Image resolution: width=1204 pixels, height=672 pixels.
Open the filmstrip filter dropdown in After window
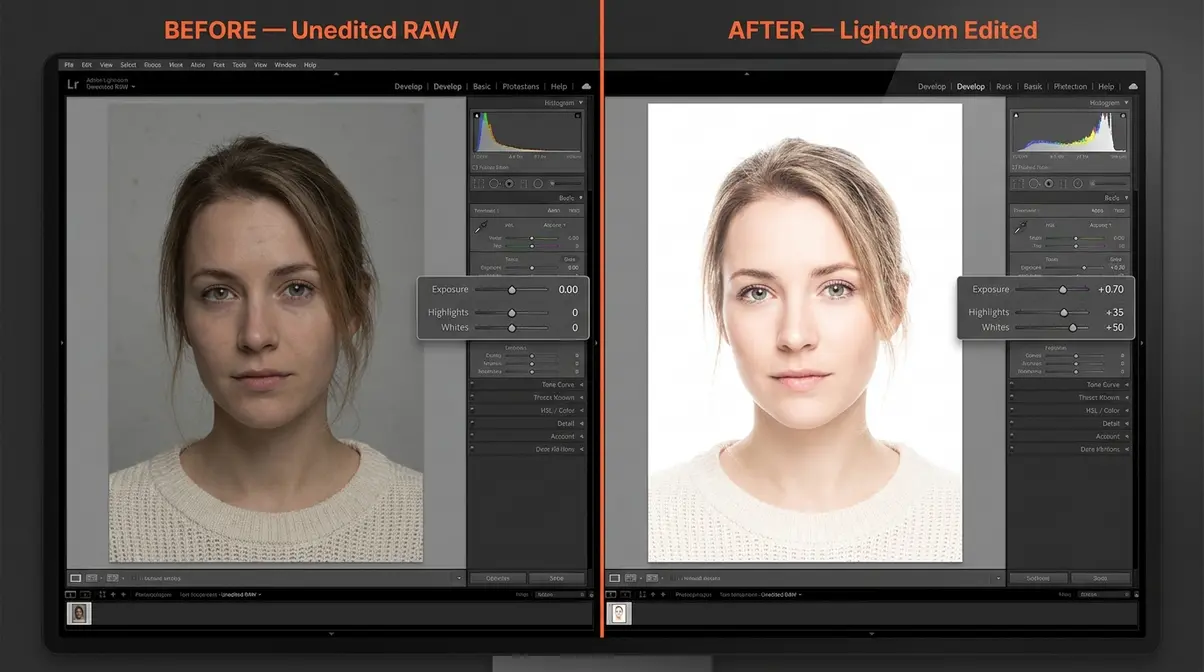tap(1103, 595)
